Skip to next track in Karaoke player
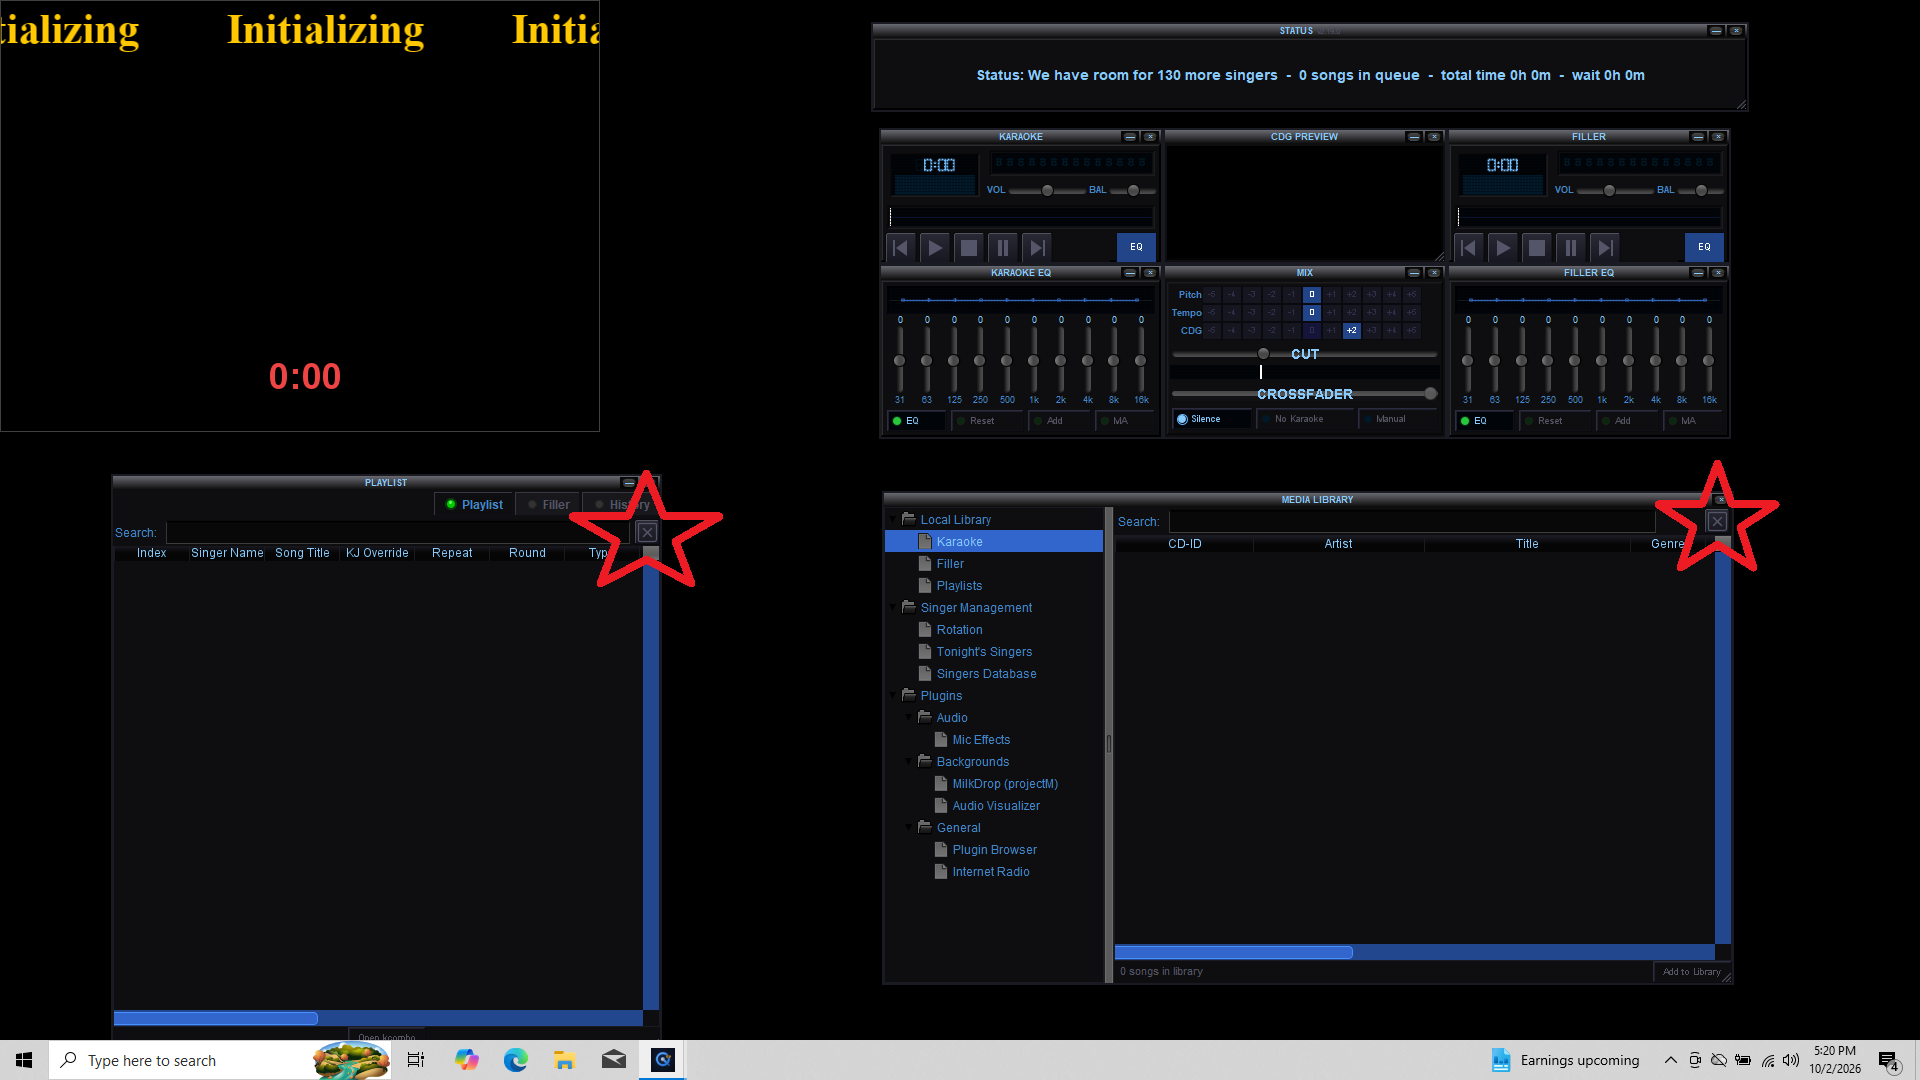1920x1080 pixels. tap(1037, 248)
